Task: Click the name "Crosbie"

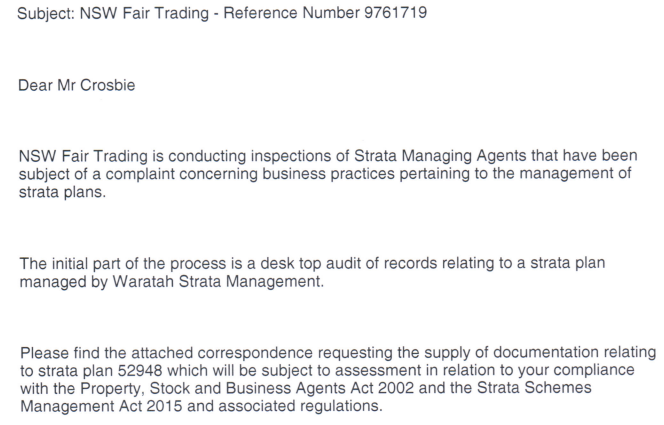Action: tap(108, 85)
